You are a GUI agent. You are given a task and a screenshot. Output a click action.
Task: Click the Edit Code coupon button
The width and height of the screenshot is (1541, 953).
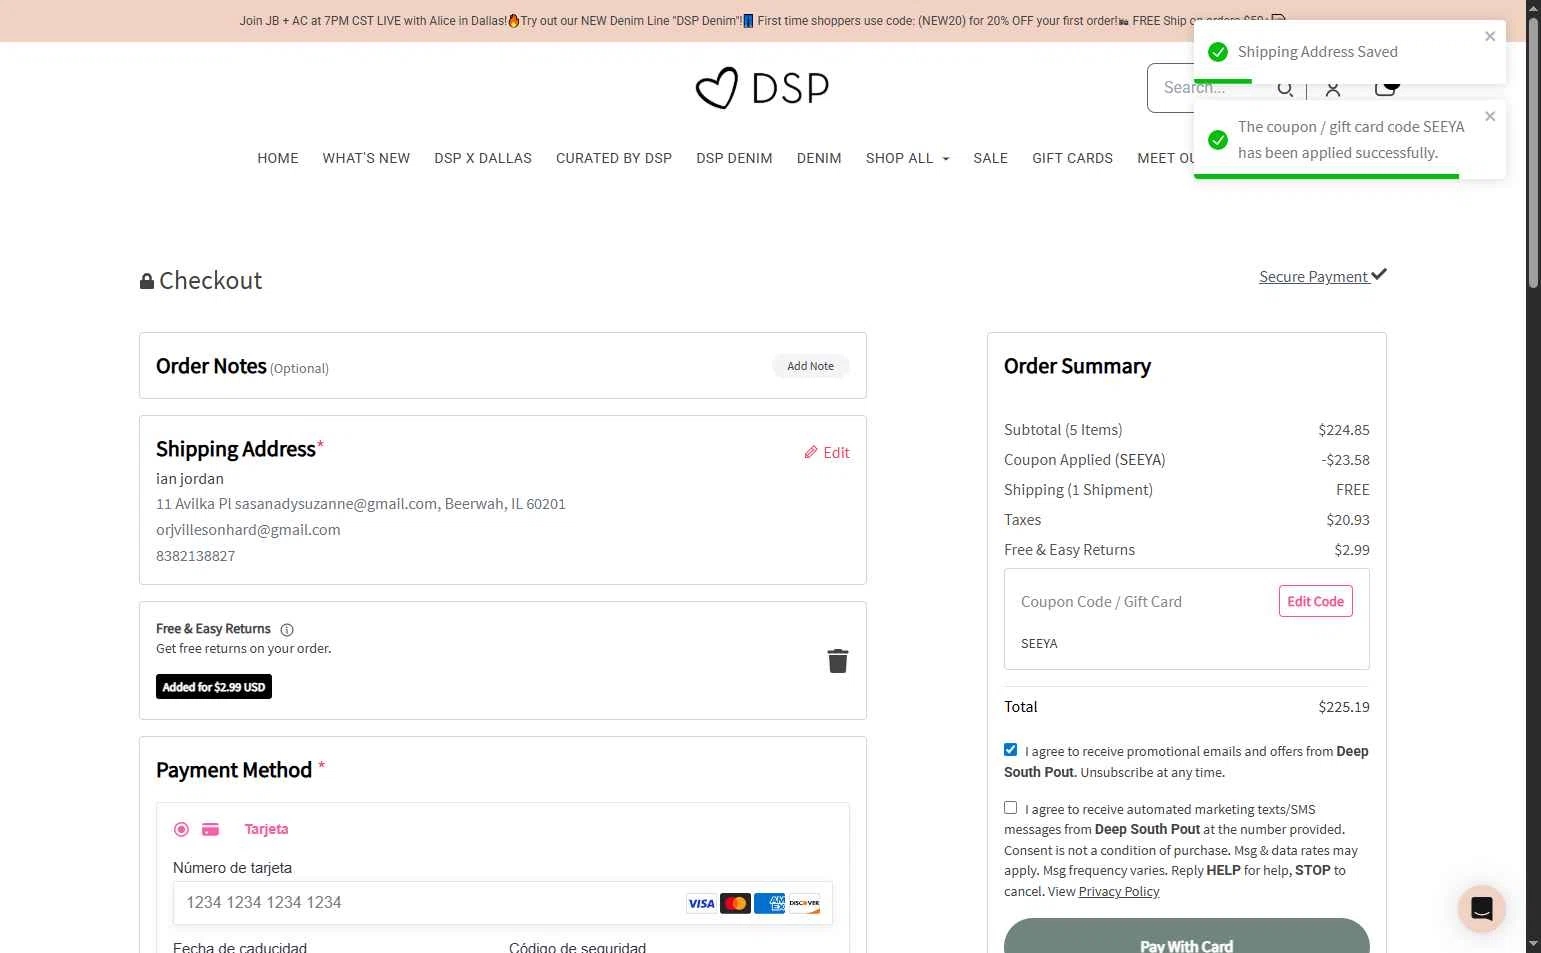1315,601
